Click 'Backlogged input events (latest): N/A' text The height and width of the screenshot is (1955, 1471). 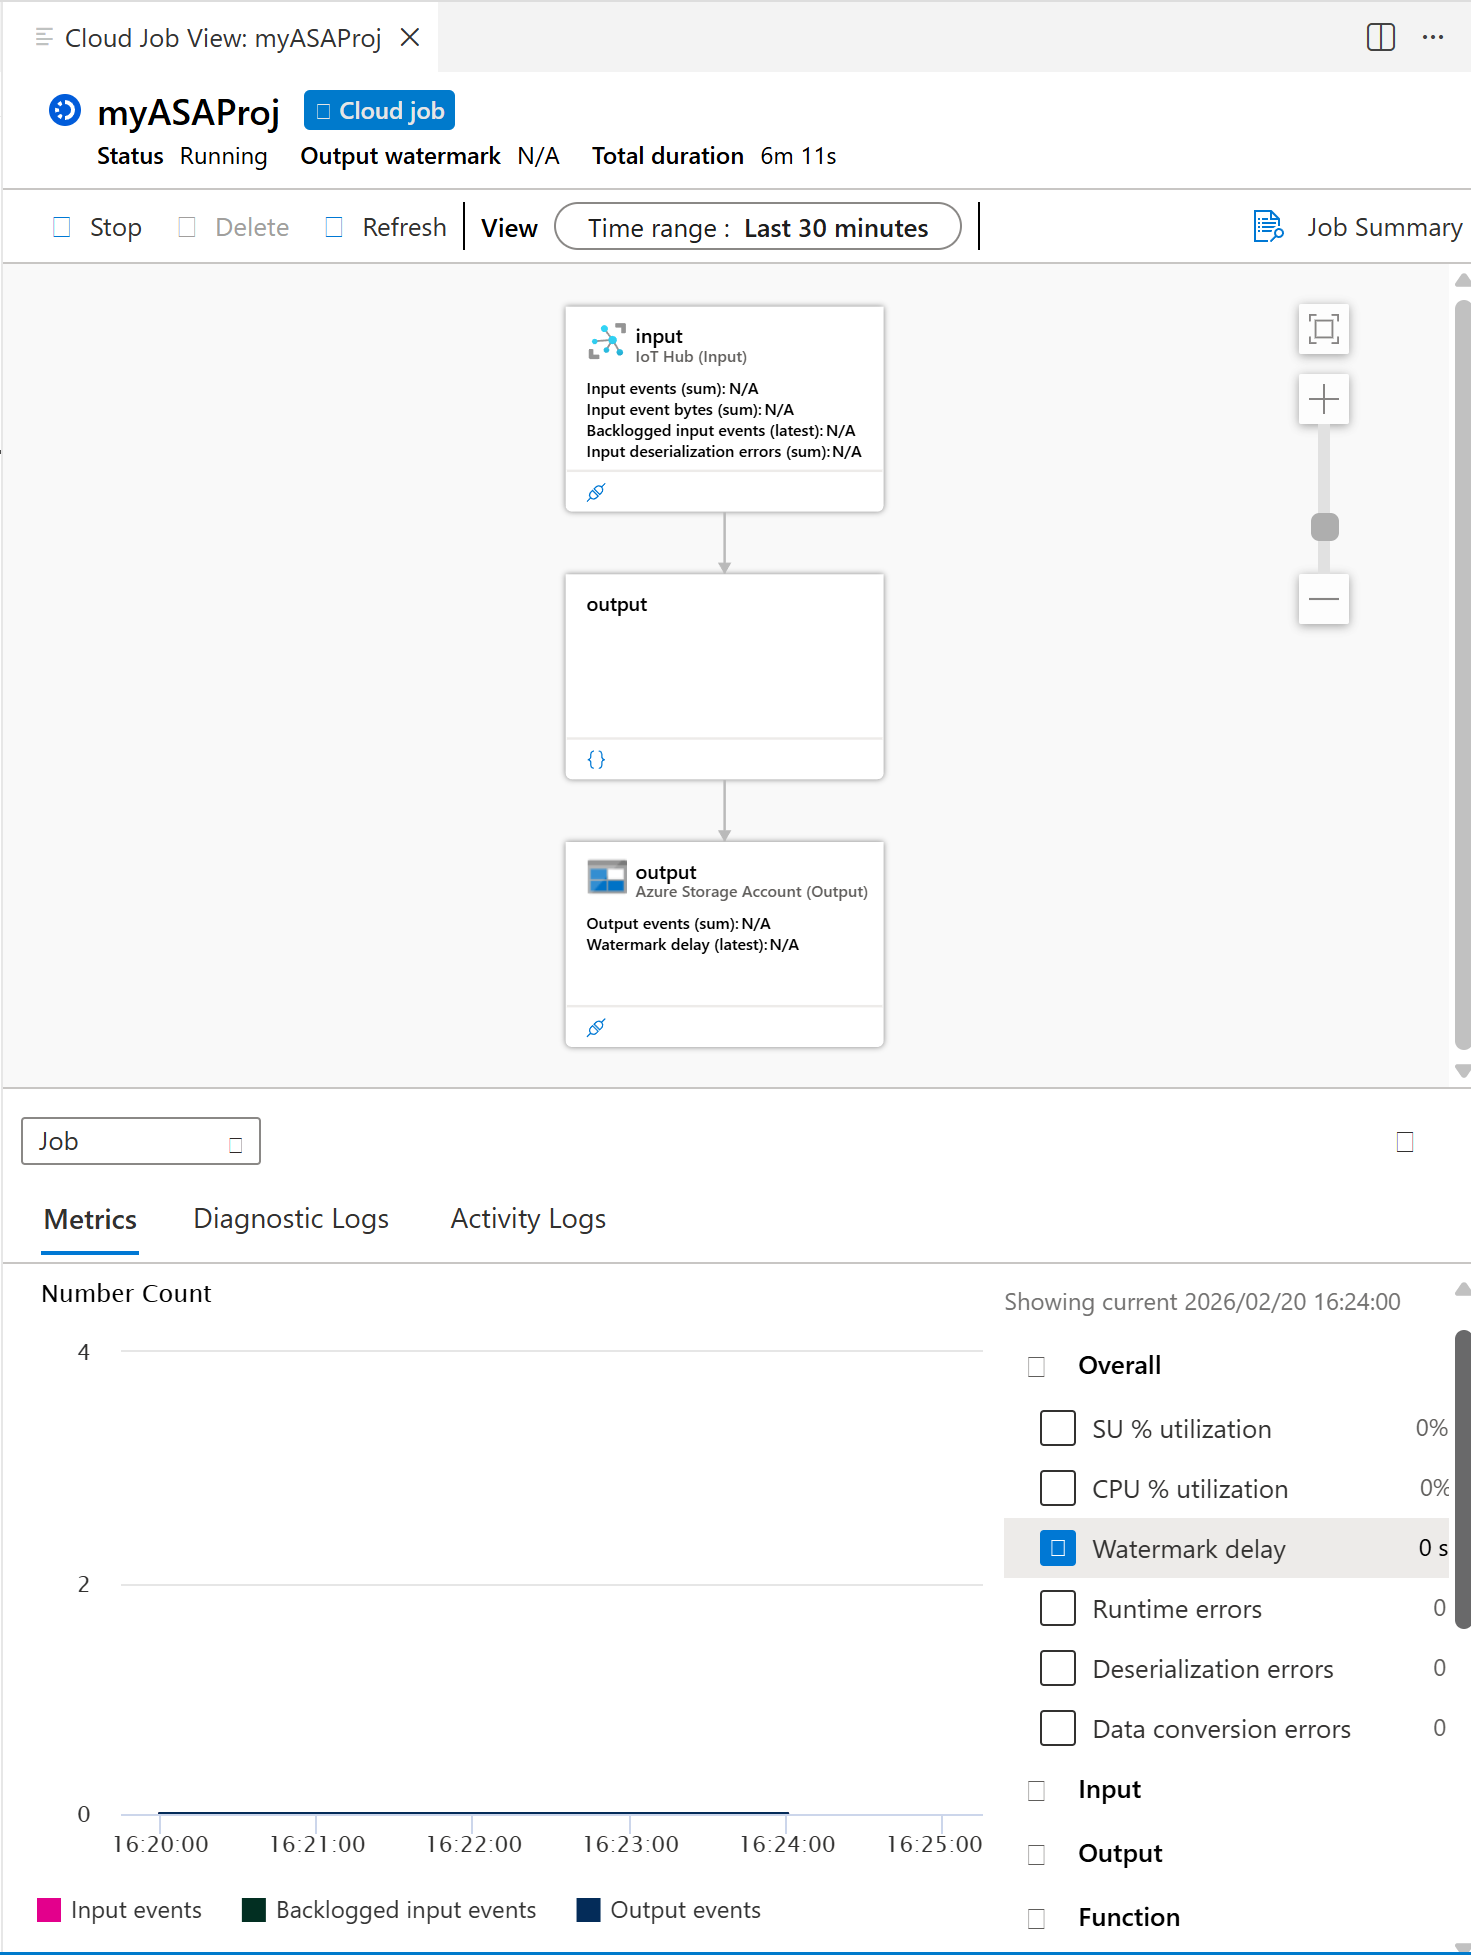coord(721,431)
